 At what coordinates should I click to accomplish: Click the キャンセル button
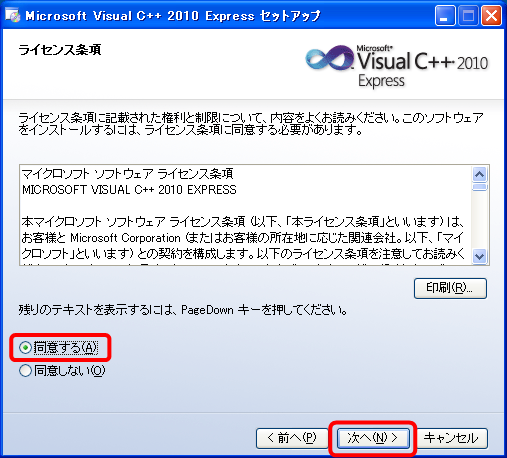tap(451, 438)
